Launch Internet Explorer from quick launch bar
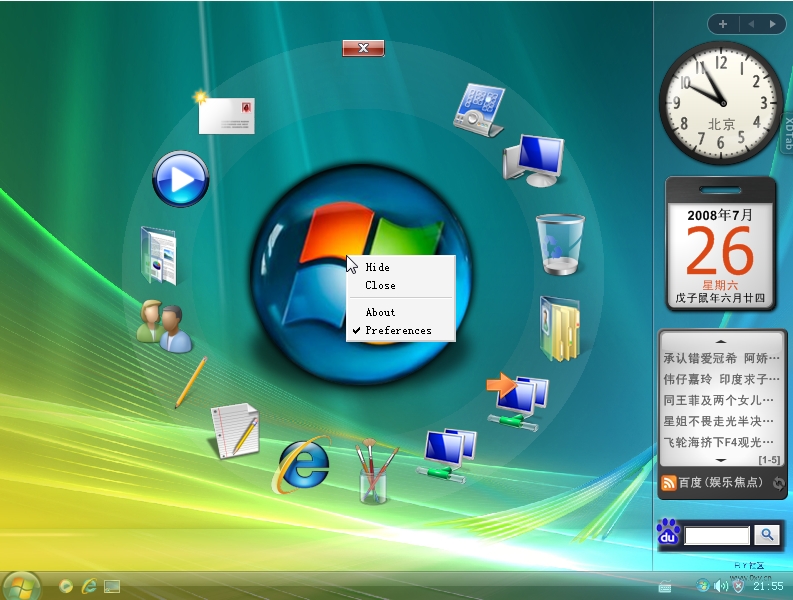 click(90, 585)
